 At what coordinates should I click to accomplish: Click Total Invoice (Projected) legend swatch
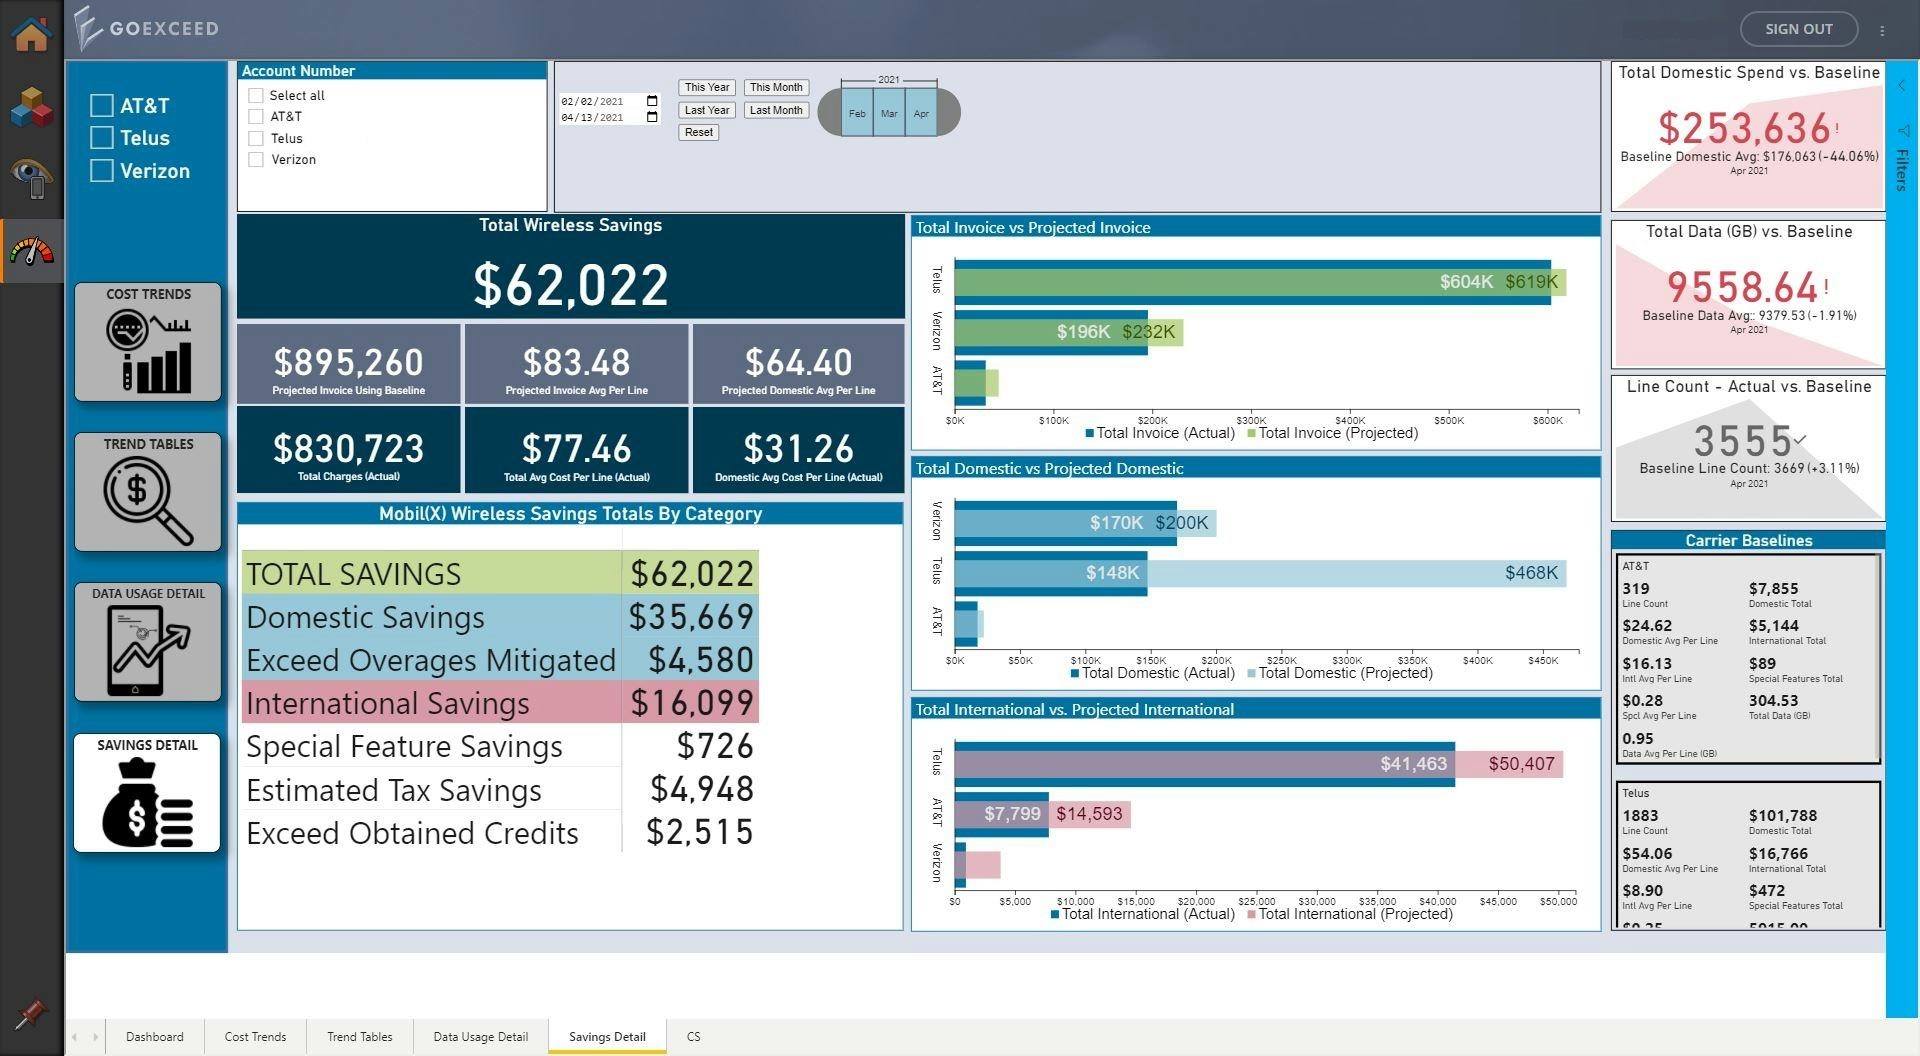(x=1252, y=434)
